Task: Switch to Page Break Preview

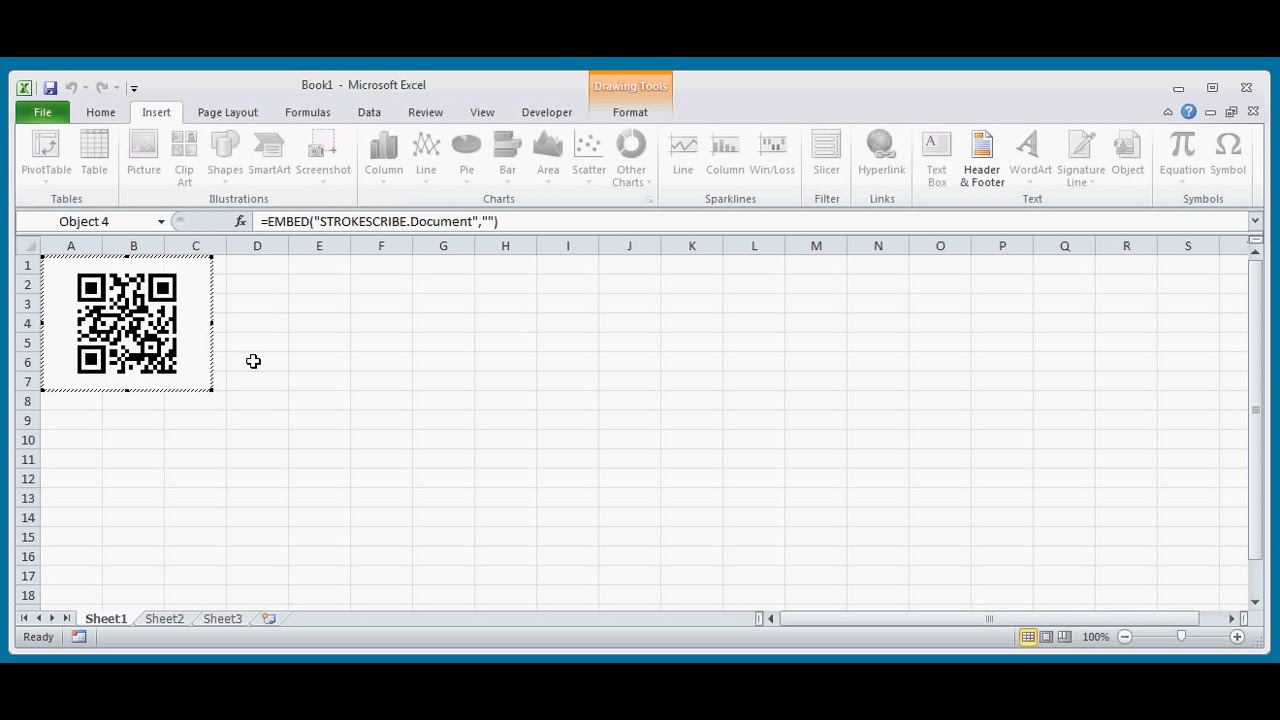Action: point(1064,637)
